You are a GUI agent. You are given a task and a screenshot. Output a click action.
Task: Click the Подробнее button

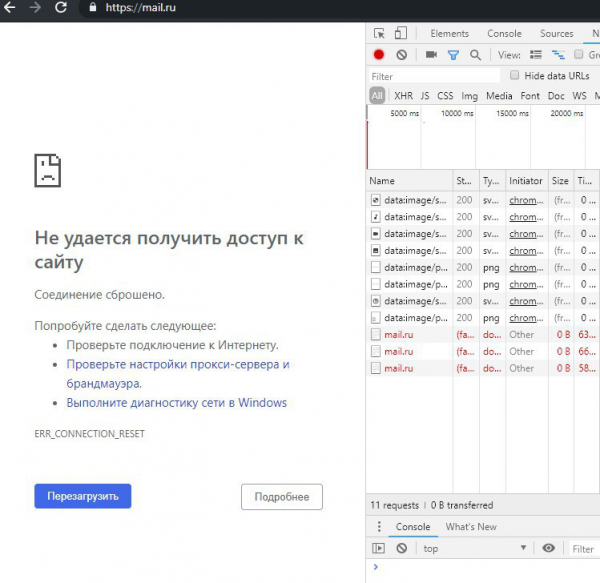[x=282, y=496]
